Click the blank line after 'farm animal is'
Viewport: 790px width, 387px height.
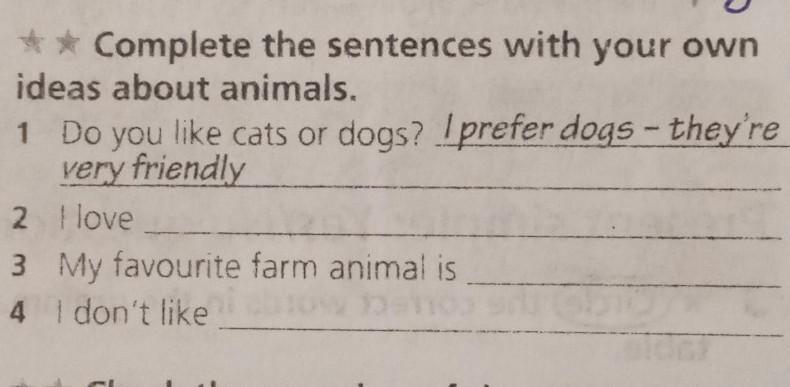click(x=624, y=286)
